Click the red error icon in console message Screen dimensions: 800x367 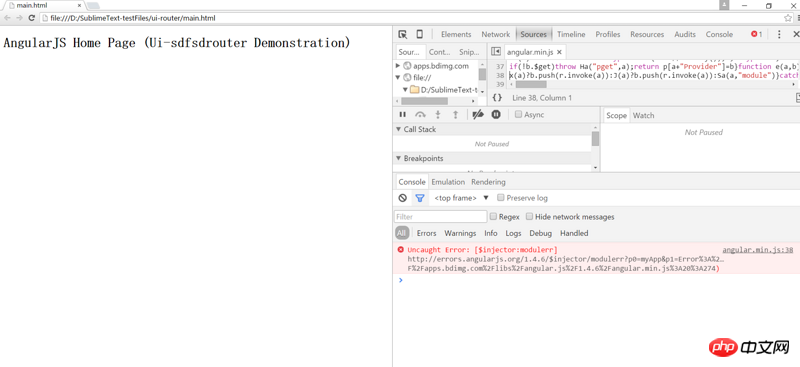click(x=401, y=250)
